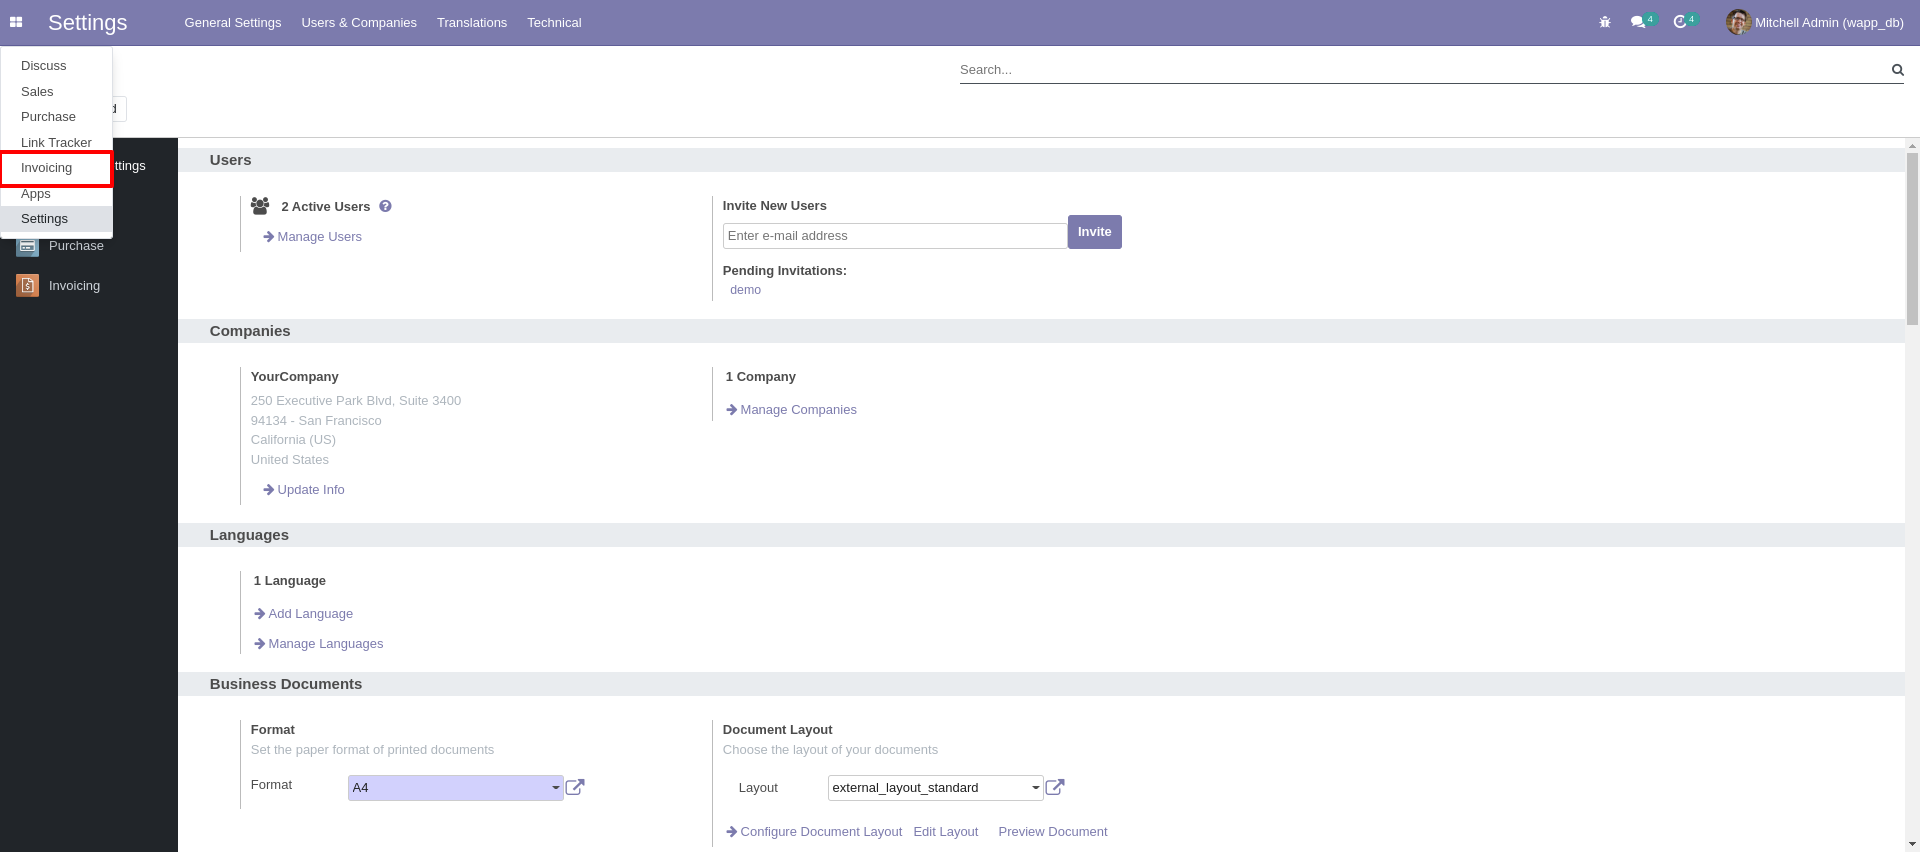Open the apps grid menu icon

click(16, 22)
